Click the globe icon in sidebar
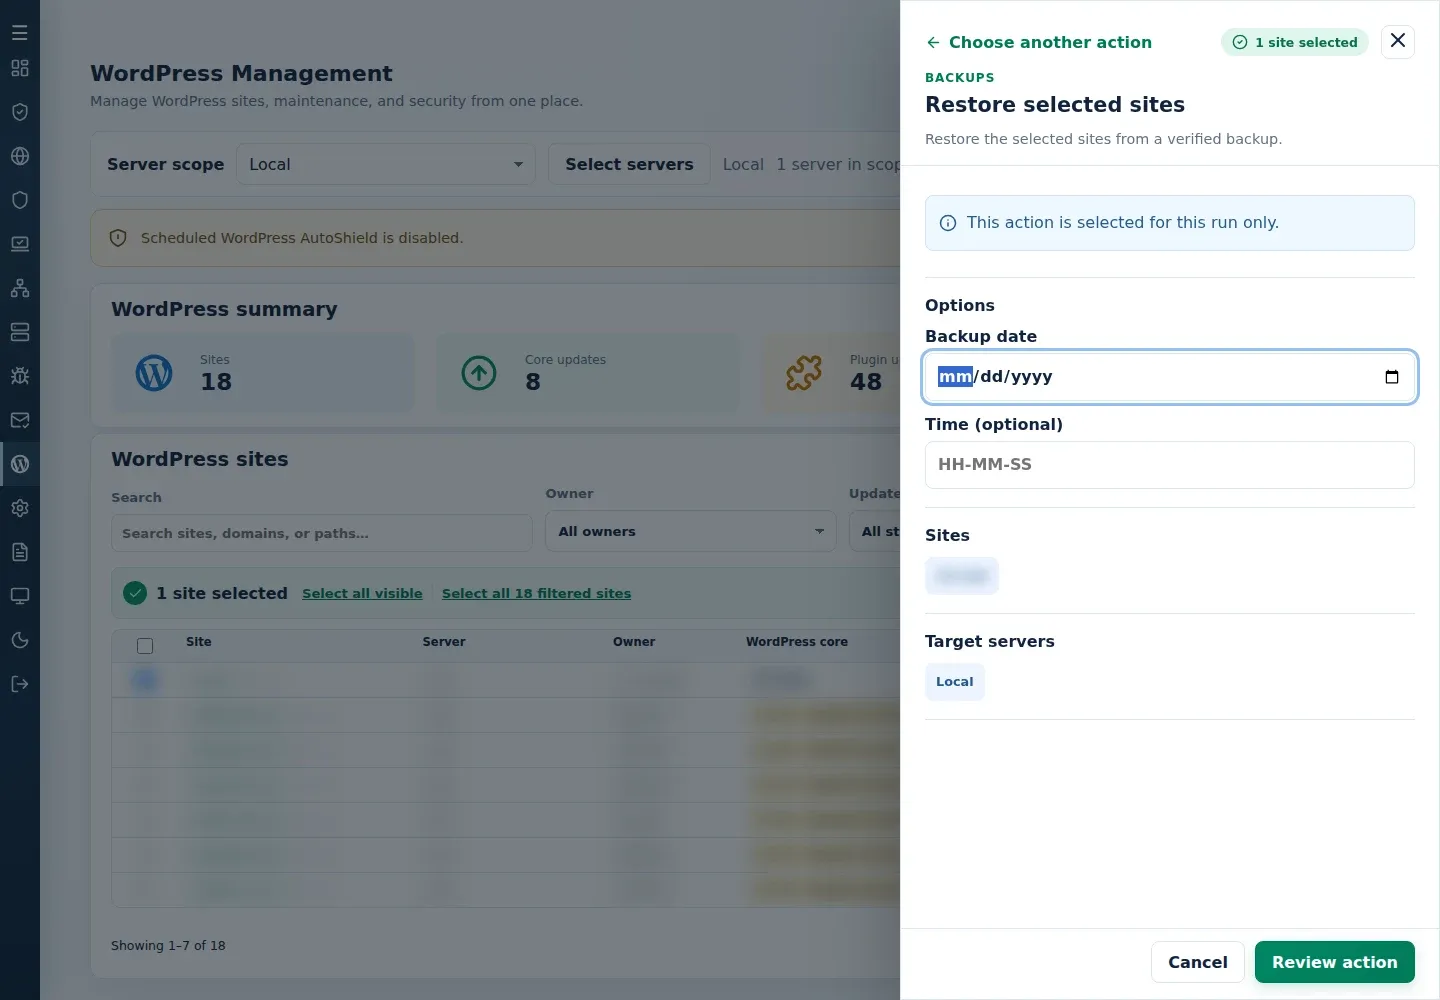This screenshot has width=1440, height=1000. (20, 156)
